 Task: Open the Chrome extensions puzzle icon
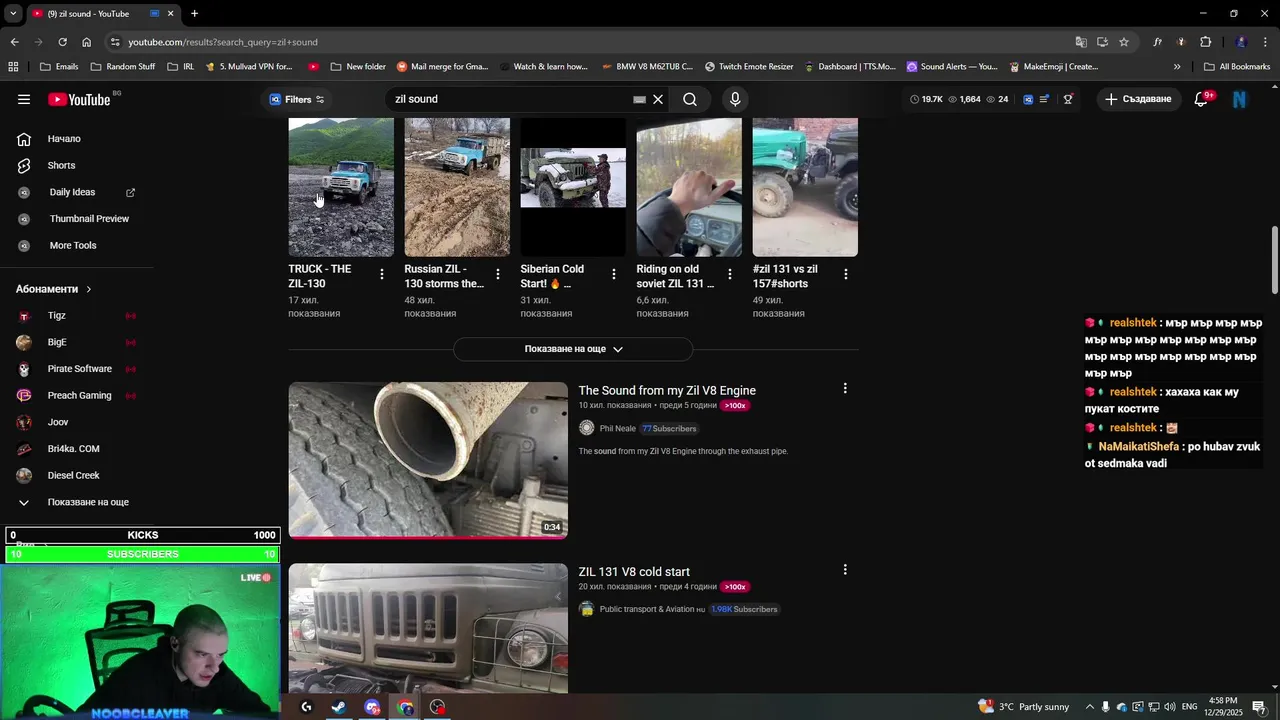pyautogui.click(x=1205, y=42)
